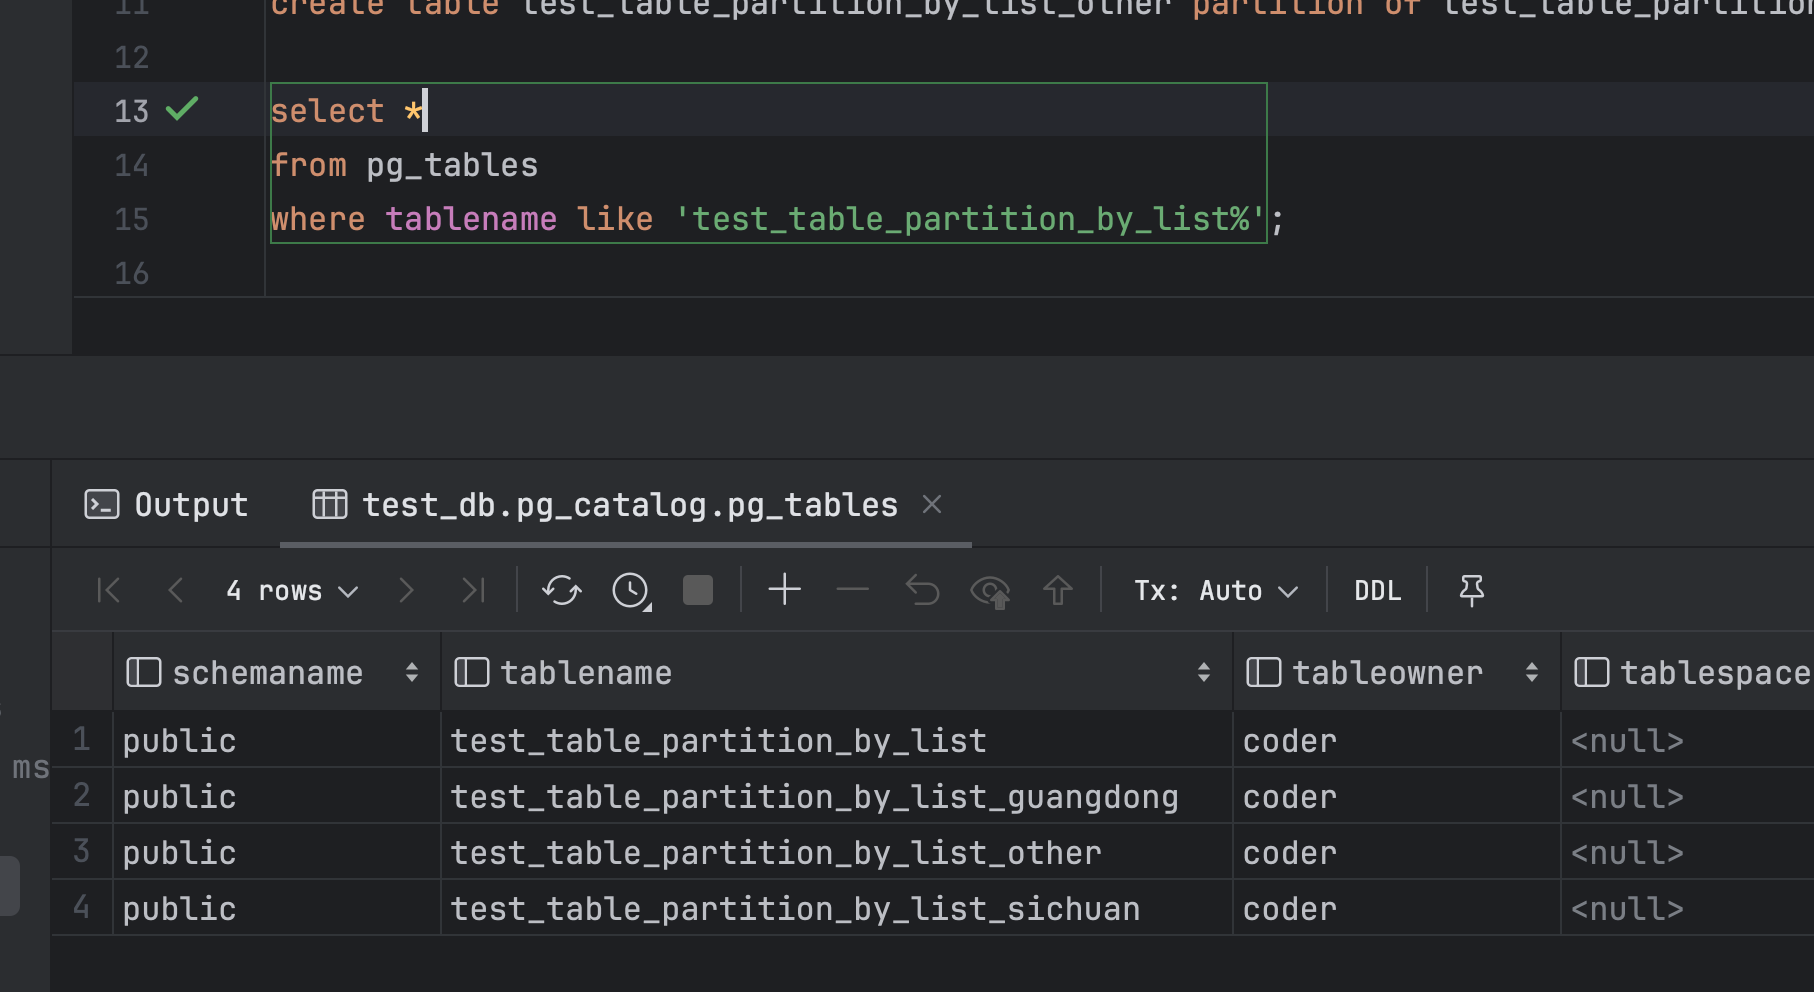
Task: Select the tableowner column header
Action: click(x=1397, y=673)
